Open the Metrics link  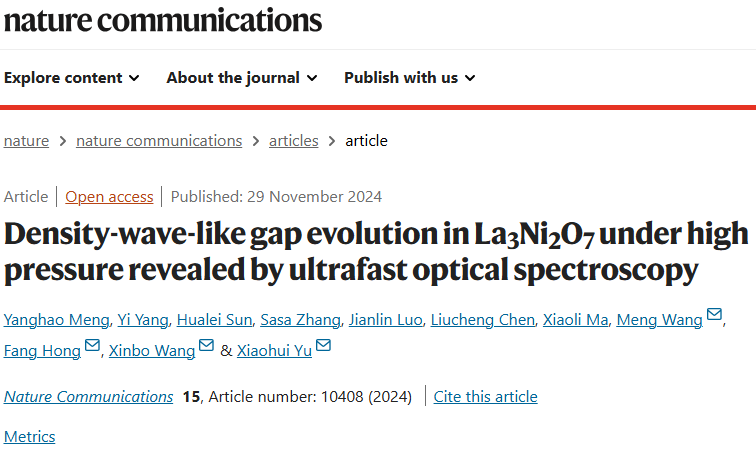point(30,437)
